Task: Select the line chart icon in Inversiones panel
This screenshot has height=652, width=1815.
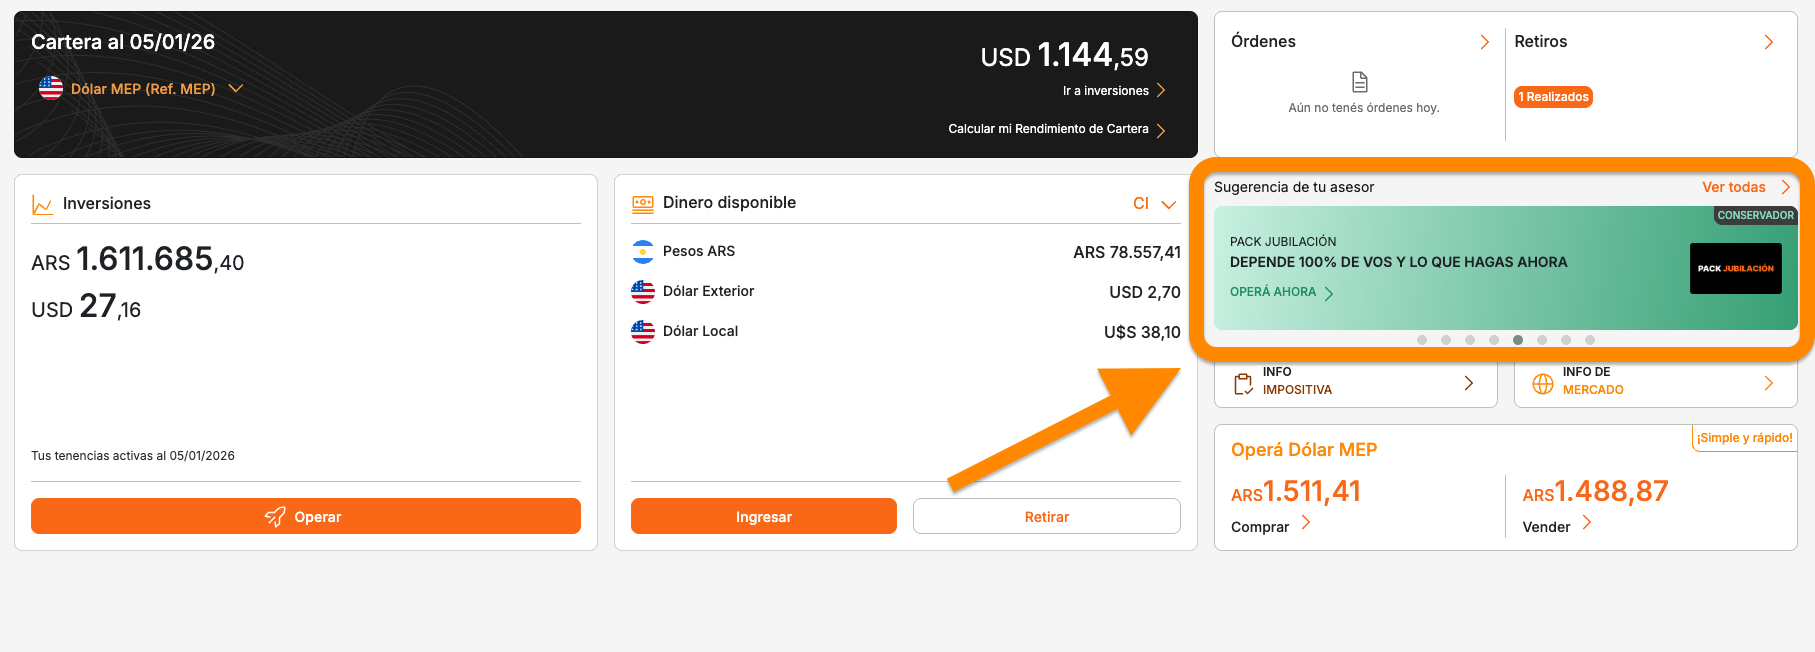Action: point(42,202)
